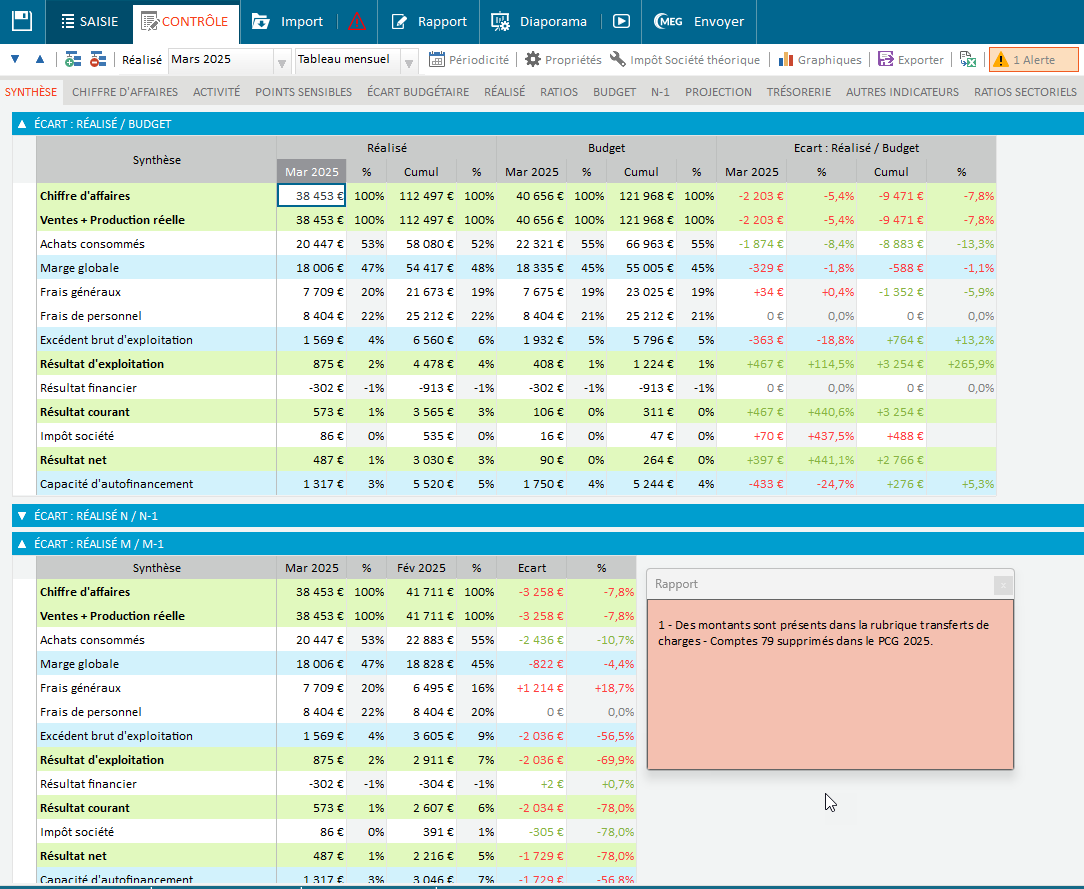Open Périodicité settings

(469, 60)
